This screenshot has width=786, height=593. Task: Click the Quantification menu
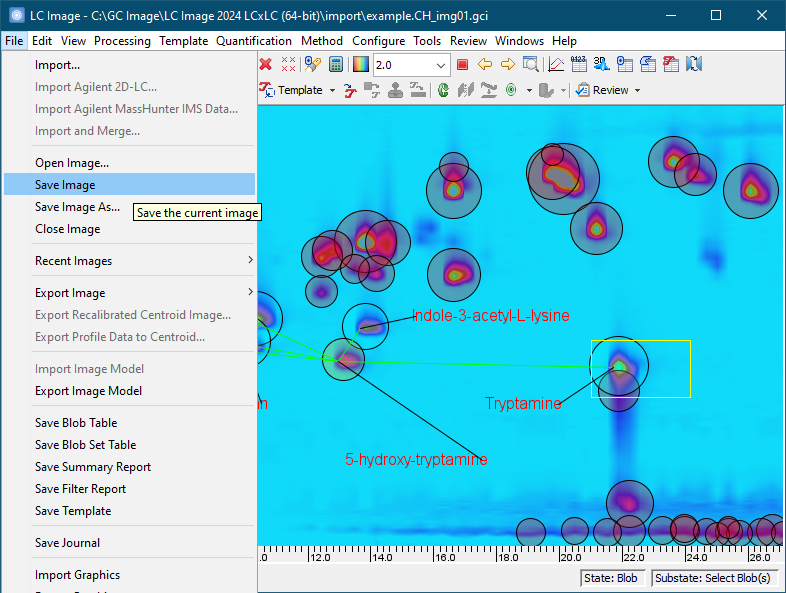click(254, 41)
